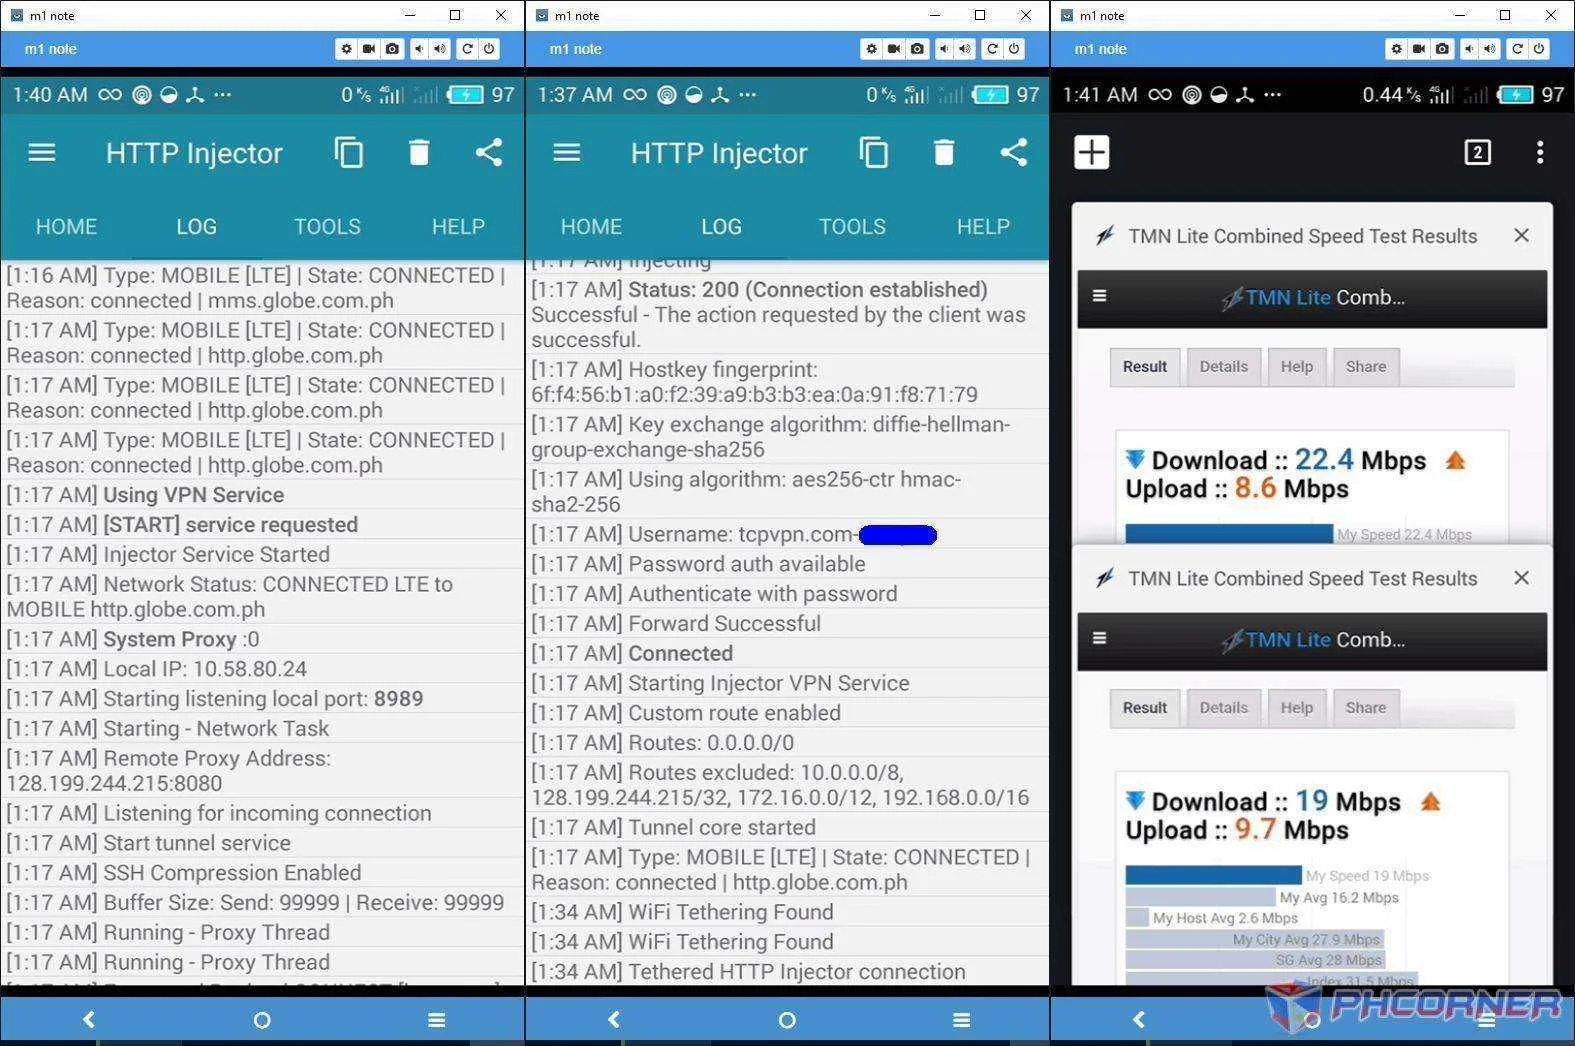1575x1046 pixels.
Task: Open TMN Lite page menu in second tab card
Action: point(1099,638)
